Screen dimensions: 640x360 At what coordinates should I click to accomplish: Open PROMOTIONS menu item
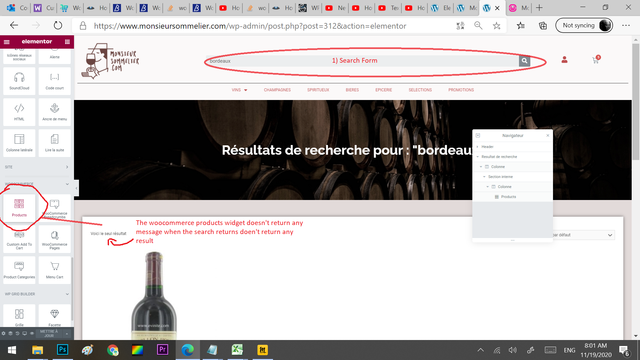[461, 90]
